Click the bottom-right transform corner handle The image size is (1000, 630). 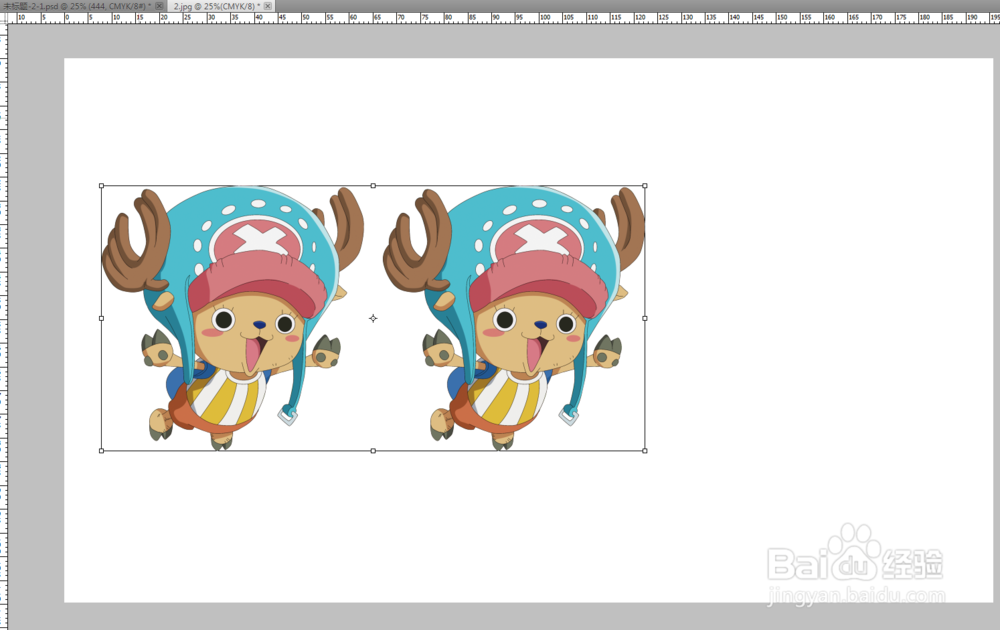tap(645, 451)
